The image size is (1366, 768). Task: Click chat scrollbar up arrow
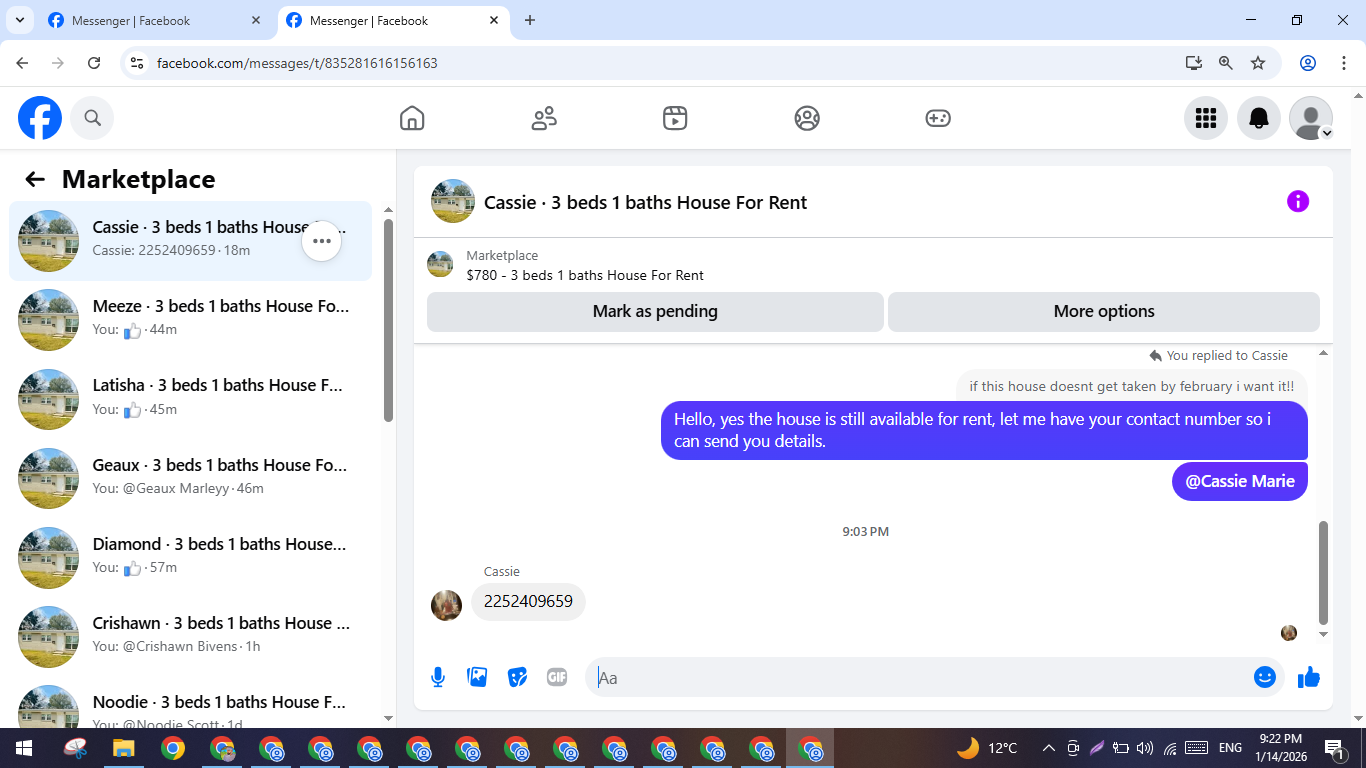pos(1324,353)
